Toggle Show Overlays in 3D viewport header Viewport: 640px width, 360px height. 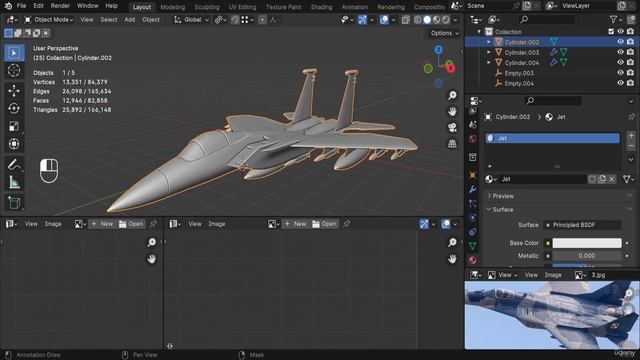click(384, 20)
